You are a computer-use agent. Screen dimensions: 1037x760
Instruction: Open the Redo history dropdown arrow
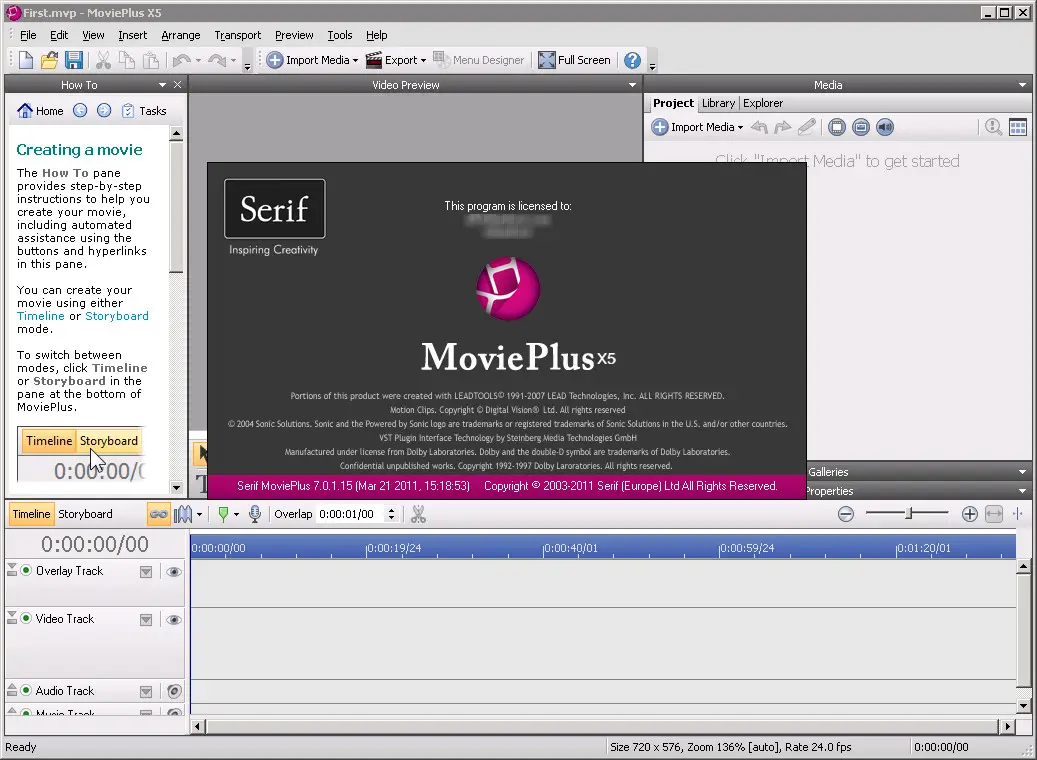coord(233,61)
